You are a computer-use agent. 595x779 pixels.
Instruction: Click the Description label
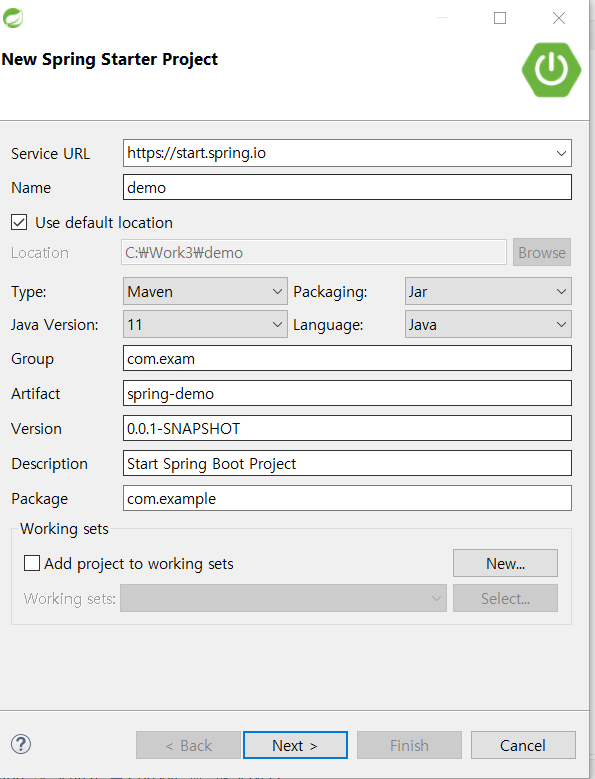point(50,464)
